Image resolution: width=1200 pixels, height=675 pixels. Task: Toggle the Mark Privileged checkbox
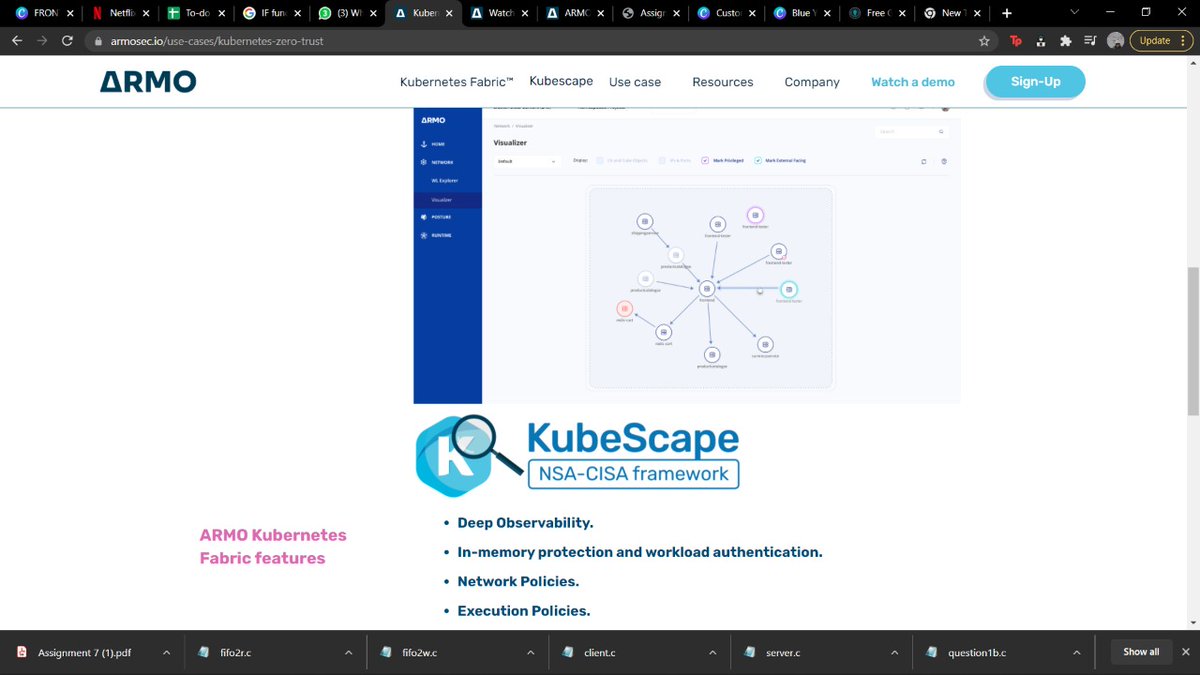[705, 160]
